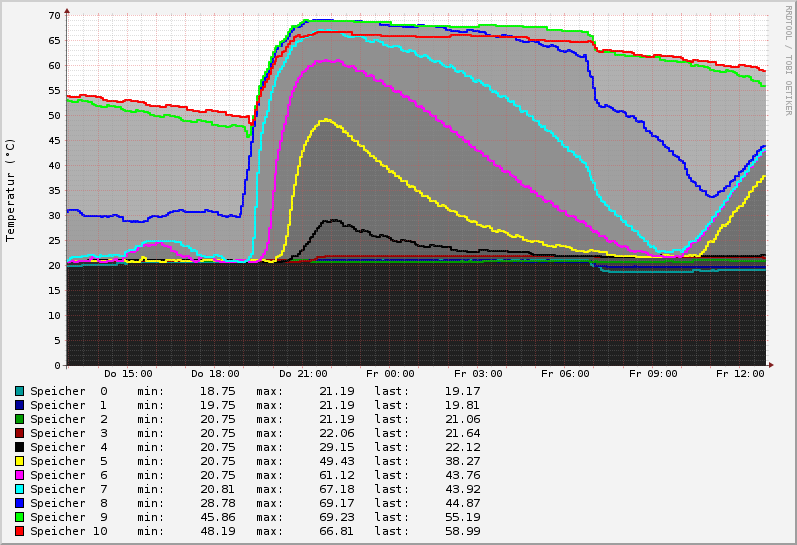797x545 pixels.
Task: Click the Temperatur (°C) vertical axis title
Action: tap(11, 190)
